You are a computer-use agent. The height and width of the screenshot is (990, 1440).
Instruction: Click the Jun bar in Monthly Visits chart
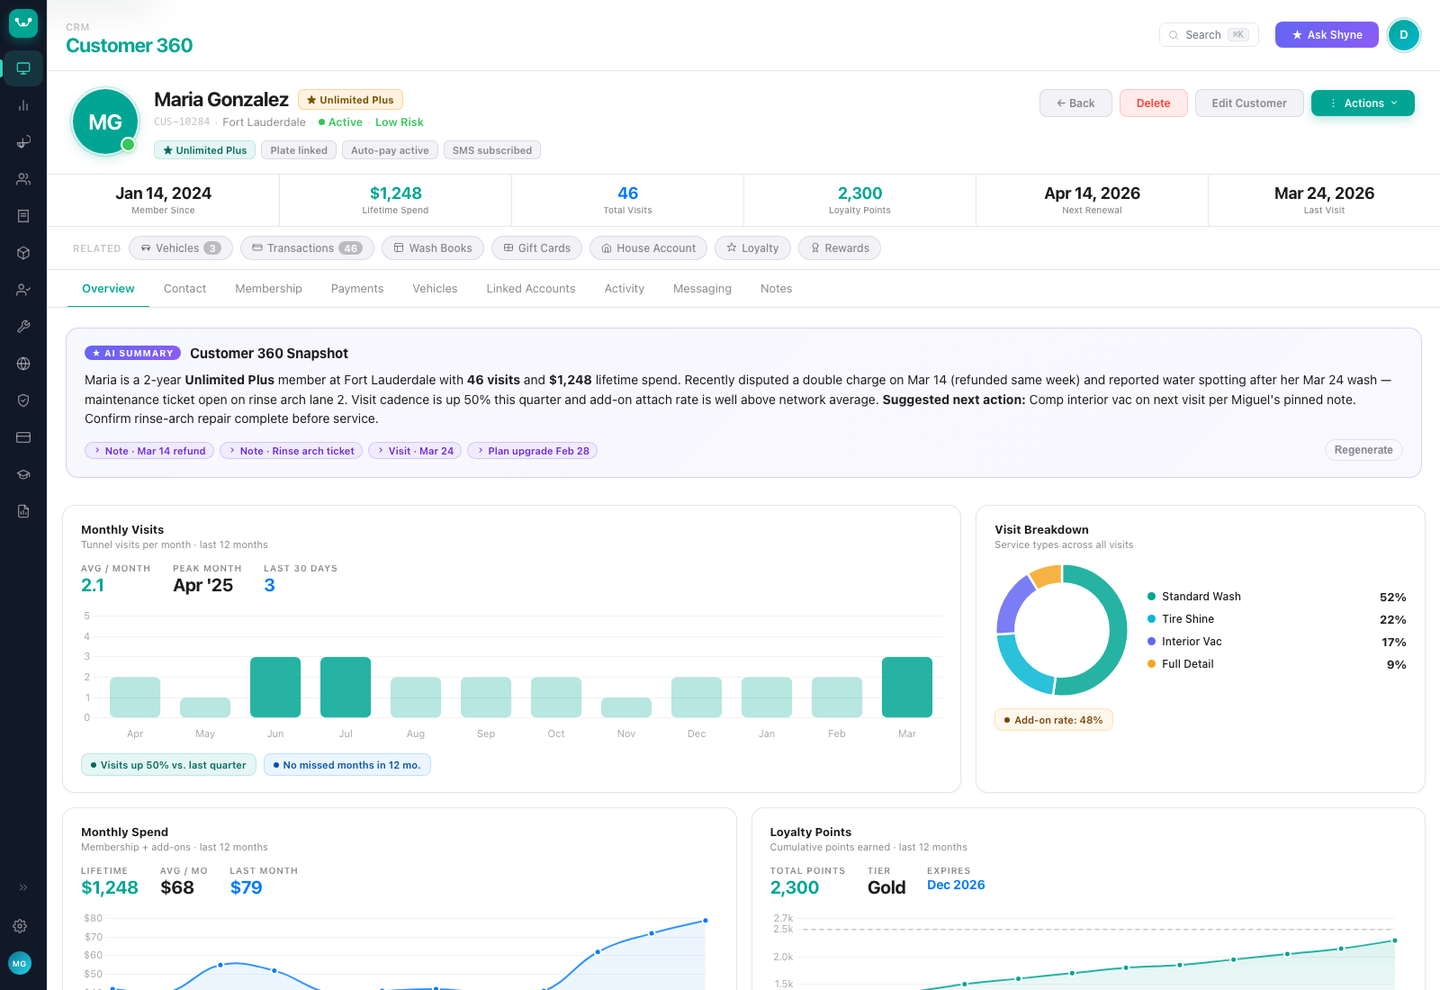coord(275,687)
